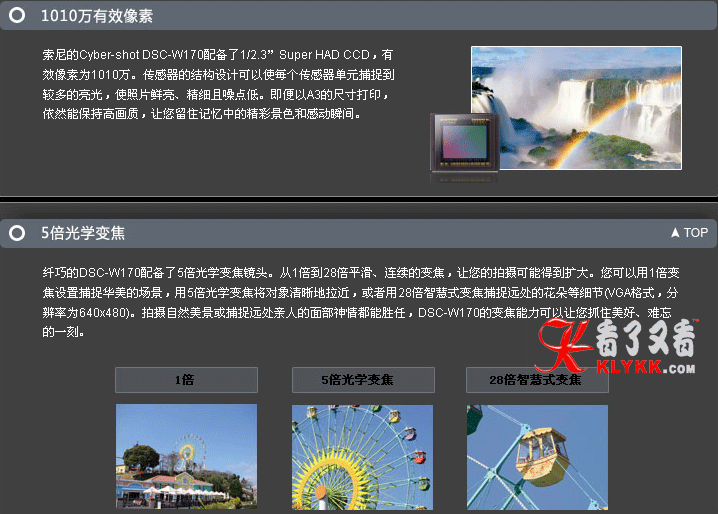
Task: Click the 5倍光学变焦 section heading
Action: click(x=83, y=233)
